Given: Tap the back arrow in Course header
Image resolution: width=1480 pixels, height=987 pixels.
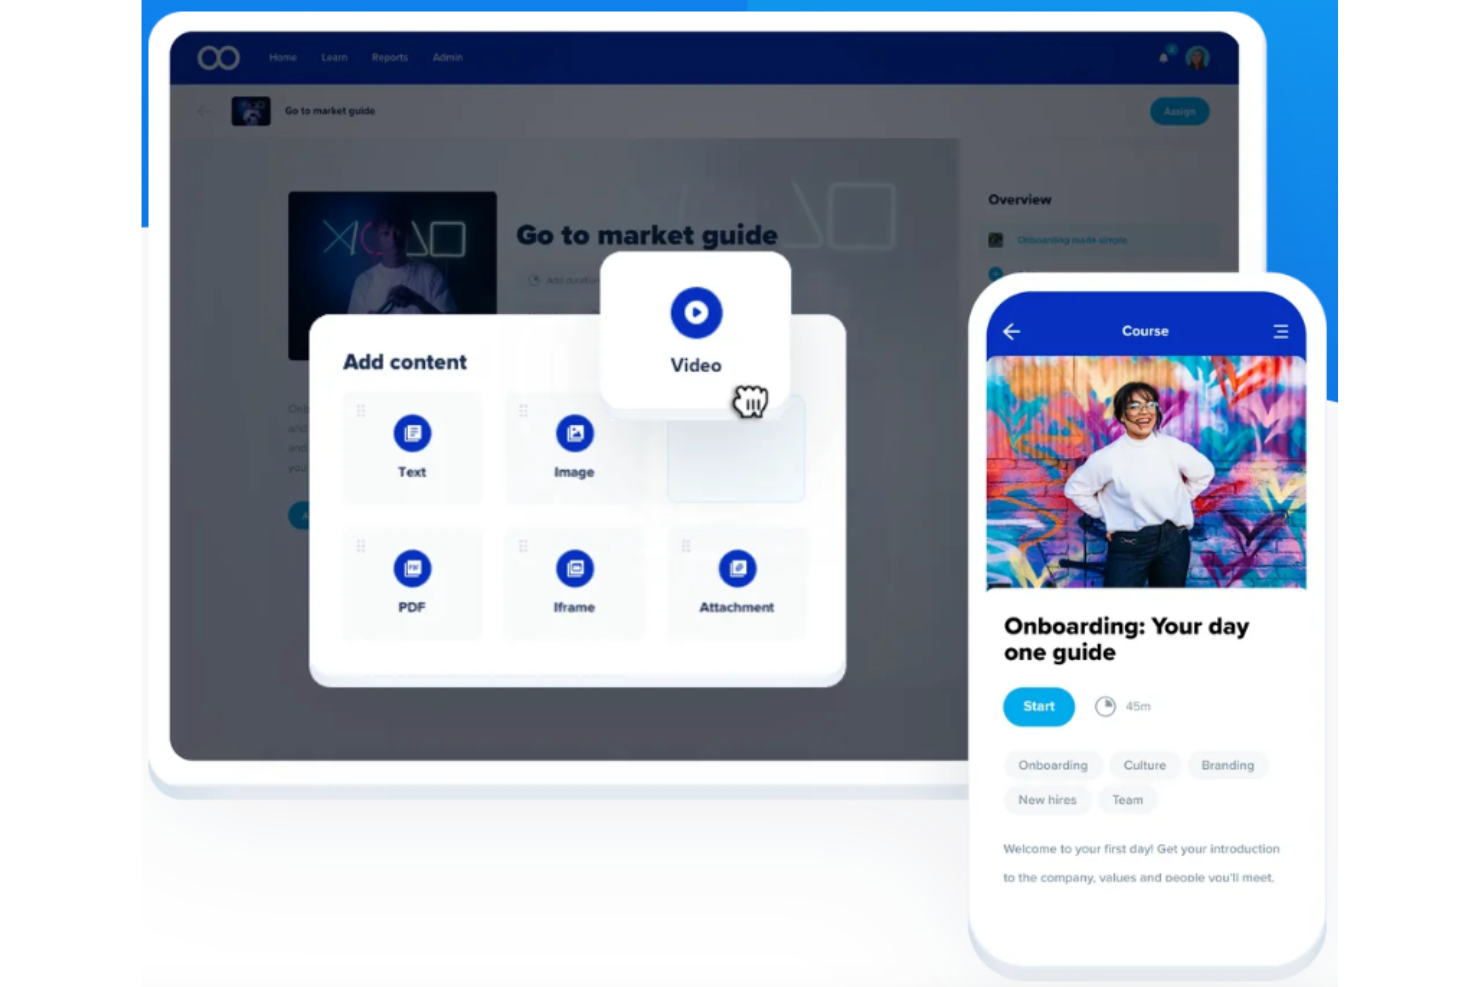Looking at the screenshot, I should click(1012, 331).
